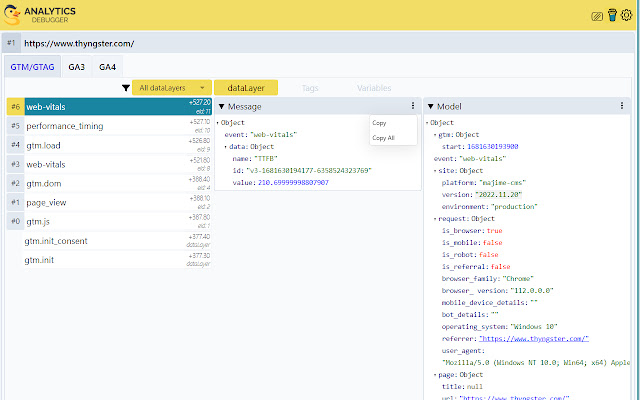
Task: Click the bot_details entry
Action: (470, 315)
